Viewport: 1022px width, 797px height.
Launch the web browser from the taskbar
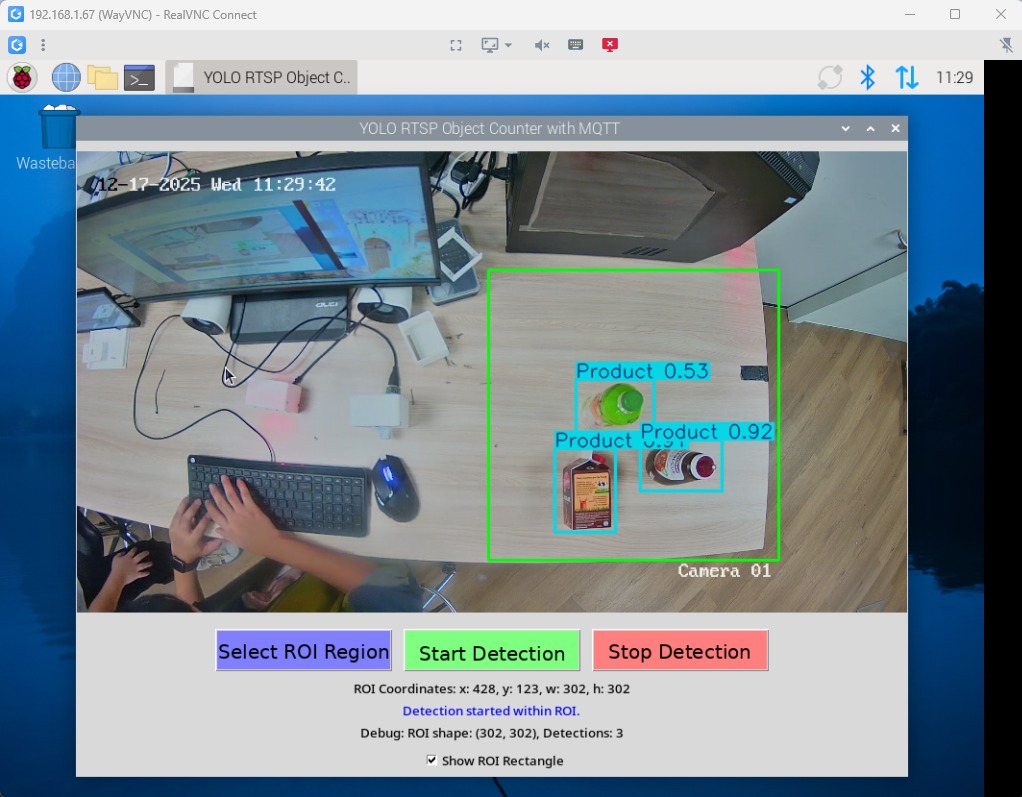point(65,76)
